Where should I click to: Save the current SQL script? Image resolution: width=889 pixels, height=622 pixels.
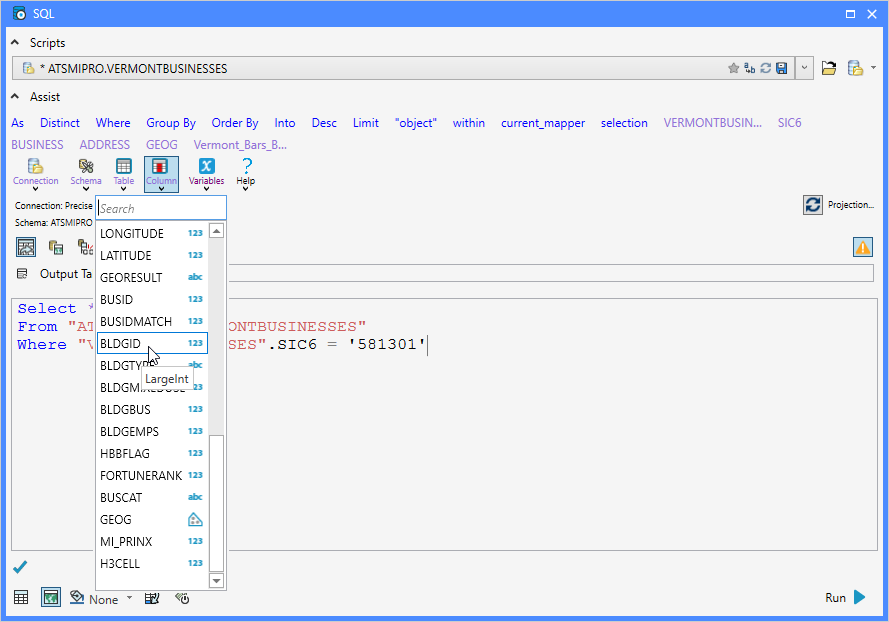[x=780, y=68]
